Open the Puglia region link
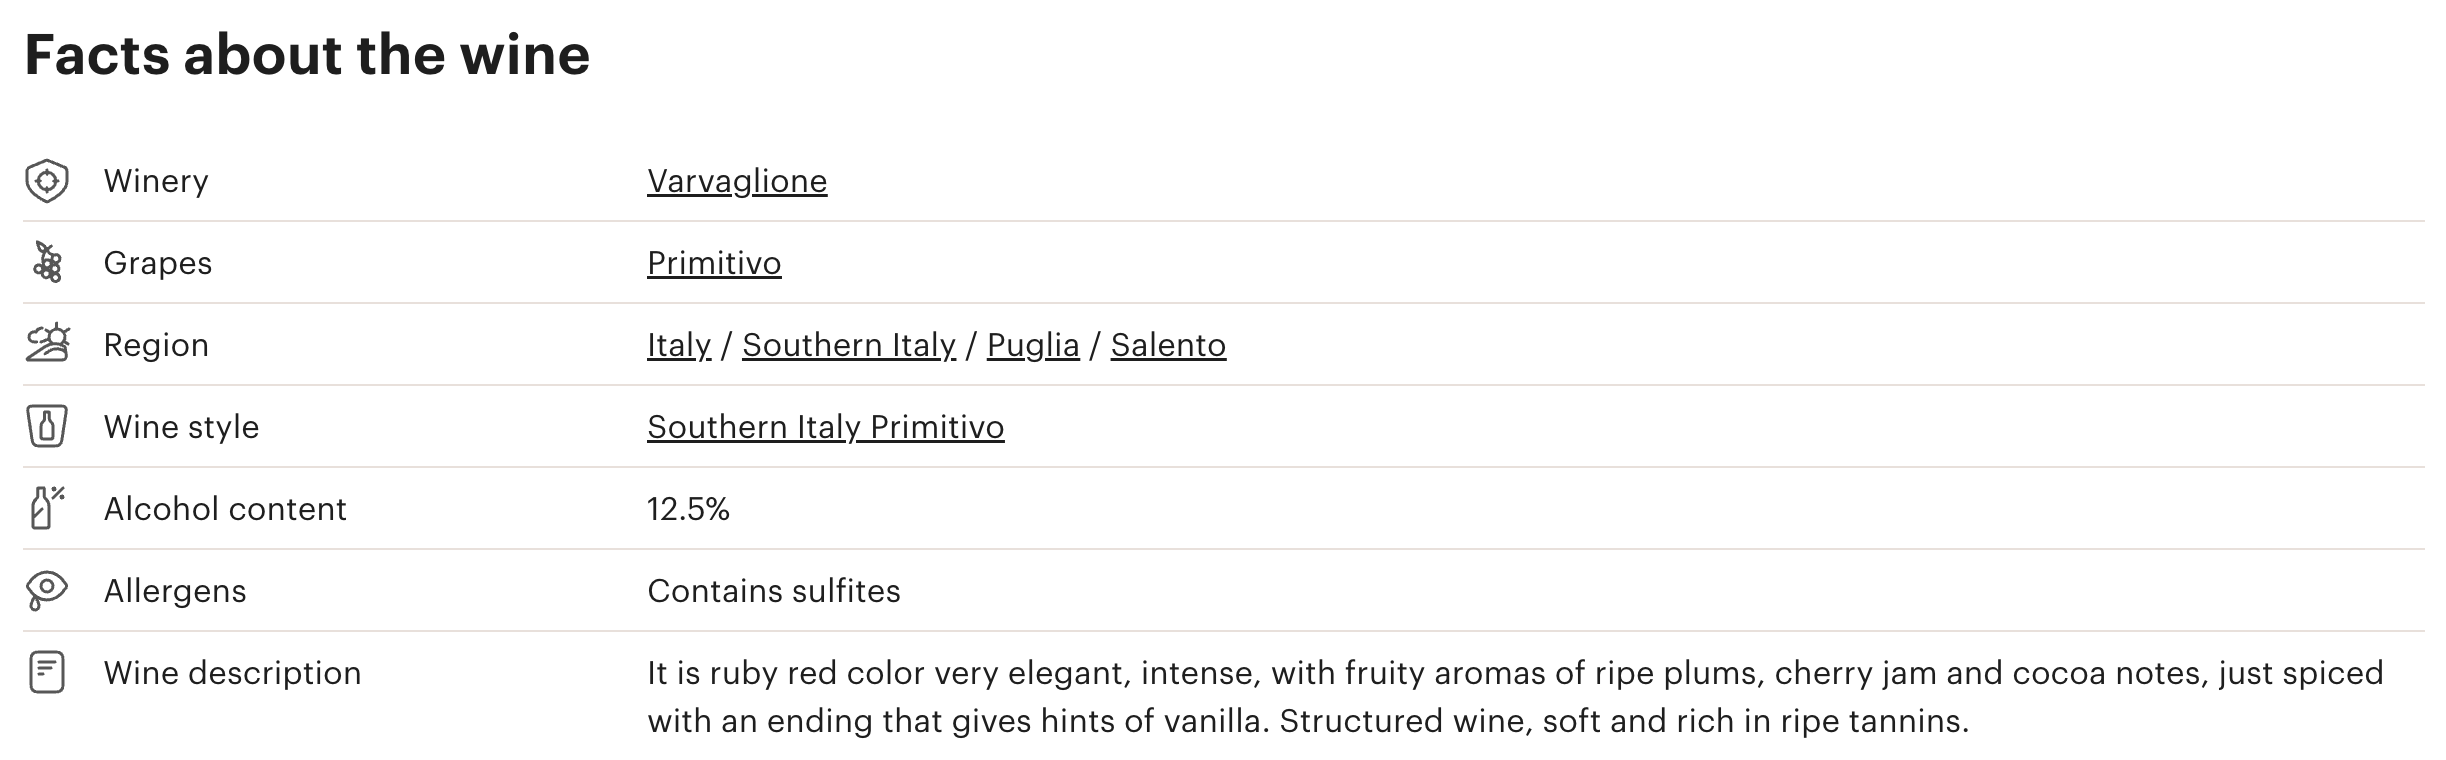Screen dimensions: 2446x760 1033,345
